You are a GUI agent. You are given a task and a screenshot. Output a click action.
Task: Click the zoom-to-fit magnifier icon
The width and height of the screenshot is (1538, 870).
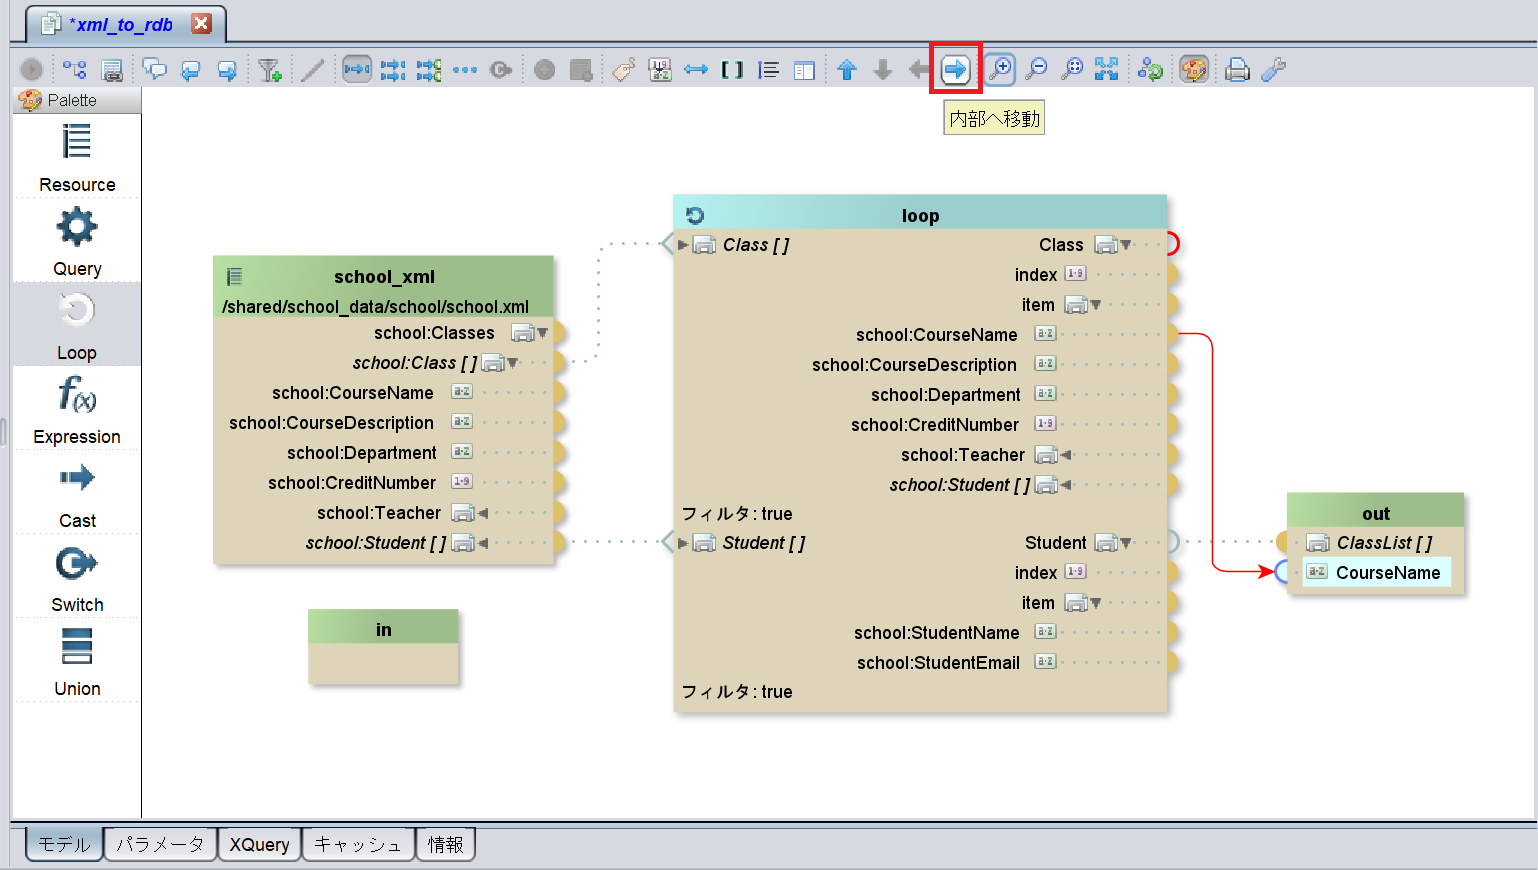tap(1072, 69)
